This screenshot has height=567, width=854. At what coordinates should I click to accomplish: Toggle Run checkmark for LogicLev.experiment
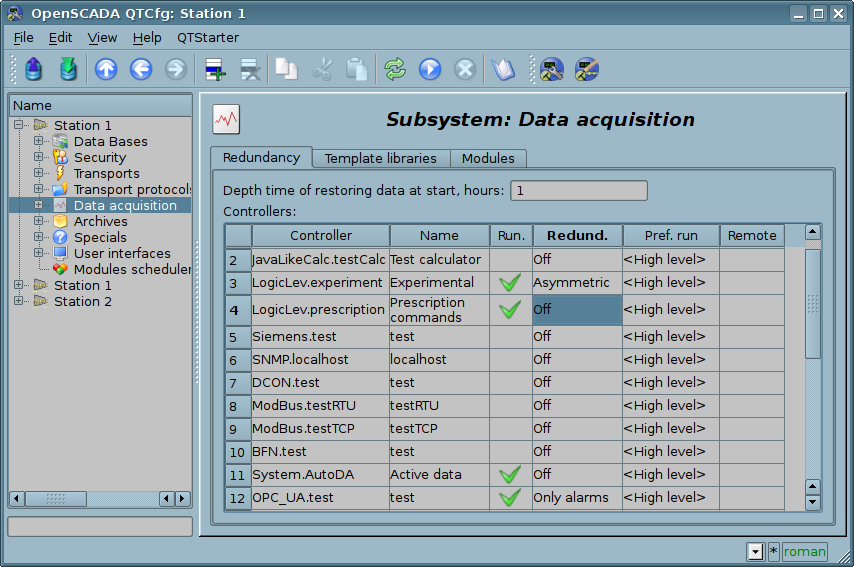pos(510,283)
